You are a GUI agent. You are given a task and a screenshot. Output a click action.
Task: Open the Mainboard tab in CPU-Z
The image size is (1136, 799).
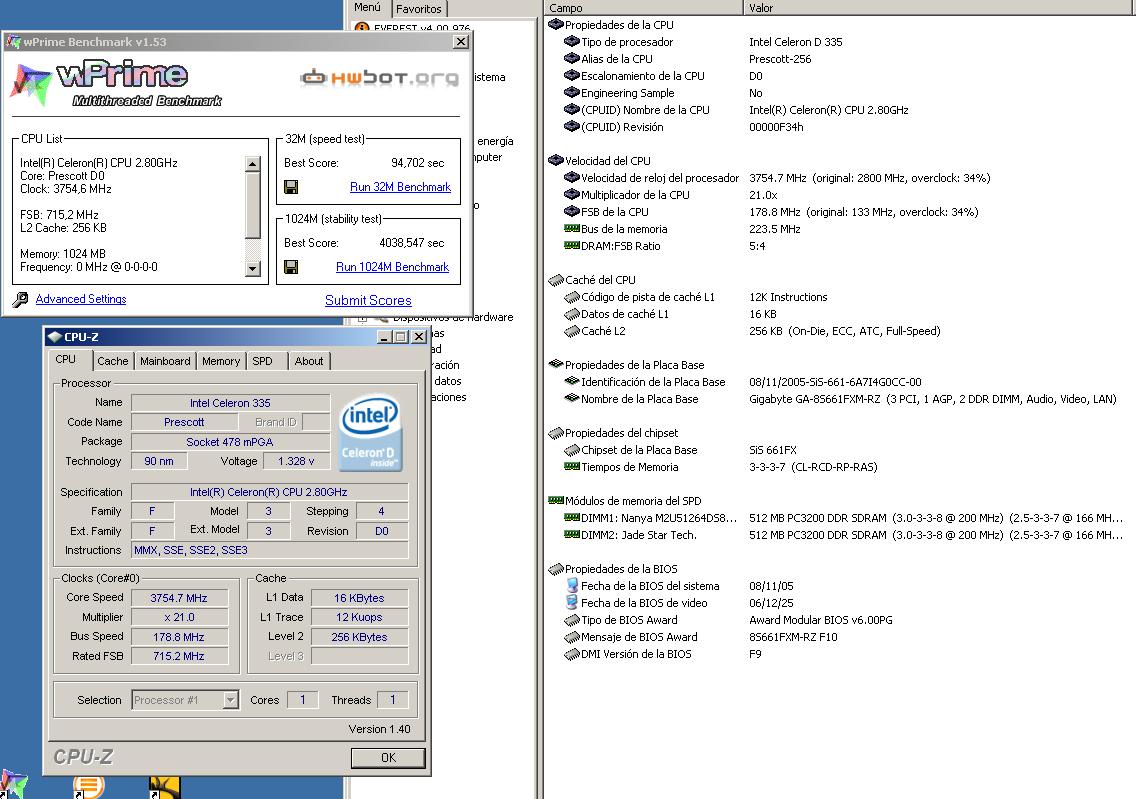165,361
